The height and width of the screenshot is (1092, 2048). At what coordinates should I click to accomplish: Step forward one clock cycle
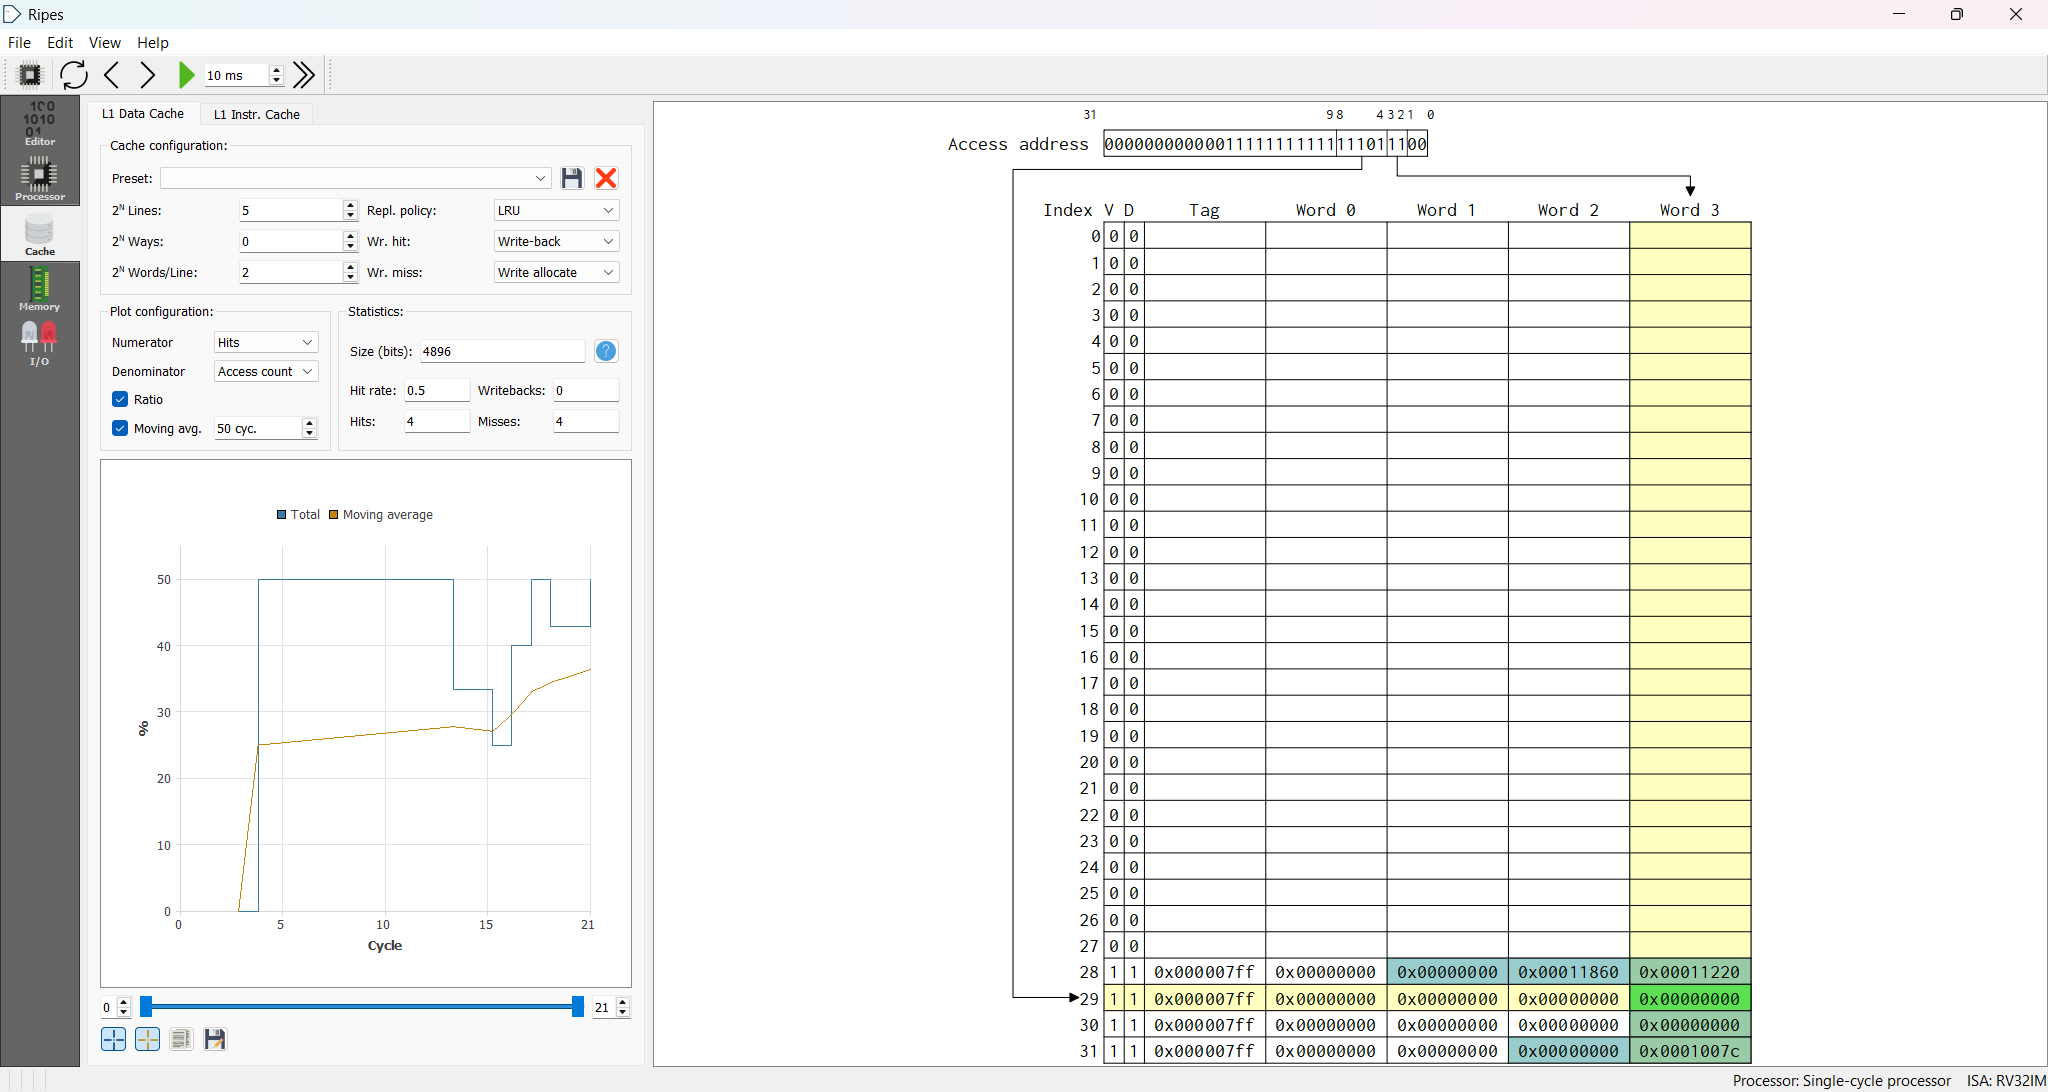point(148,75)
